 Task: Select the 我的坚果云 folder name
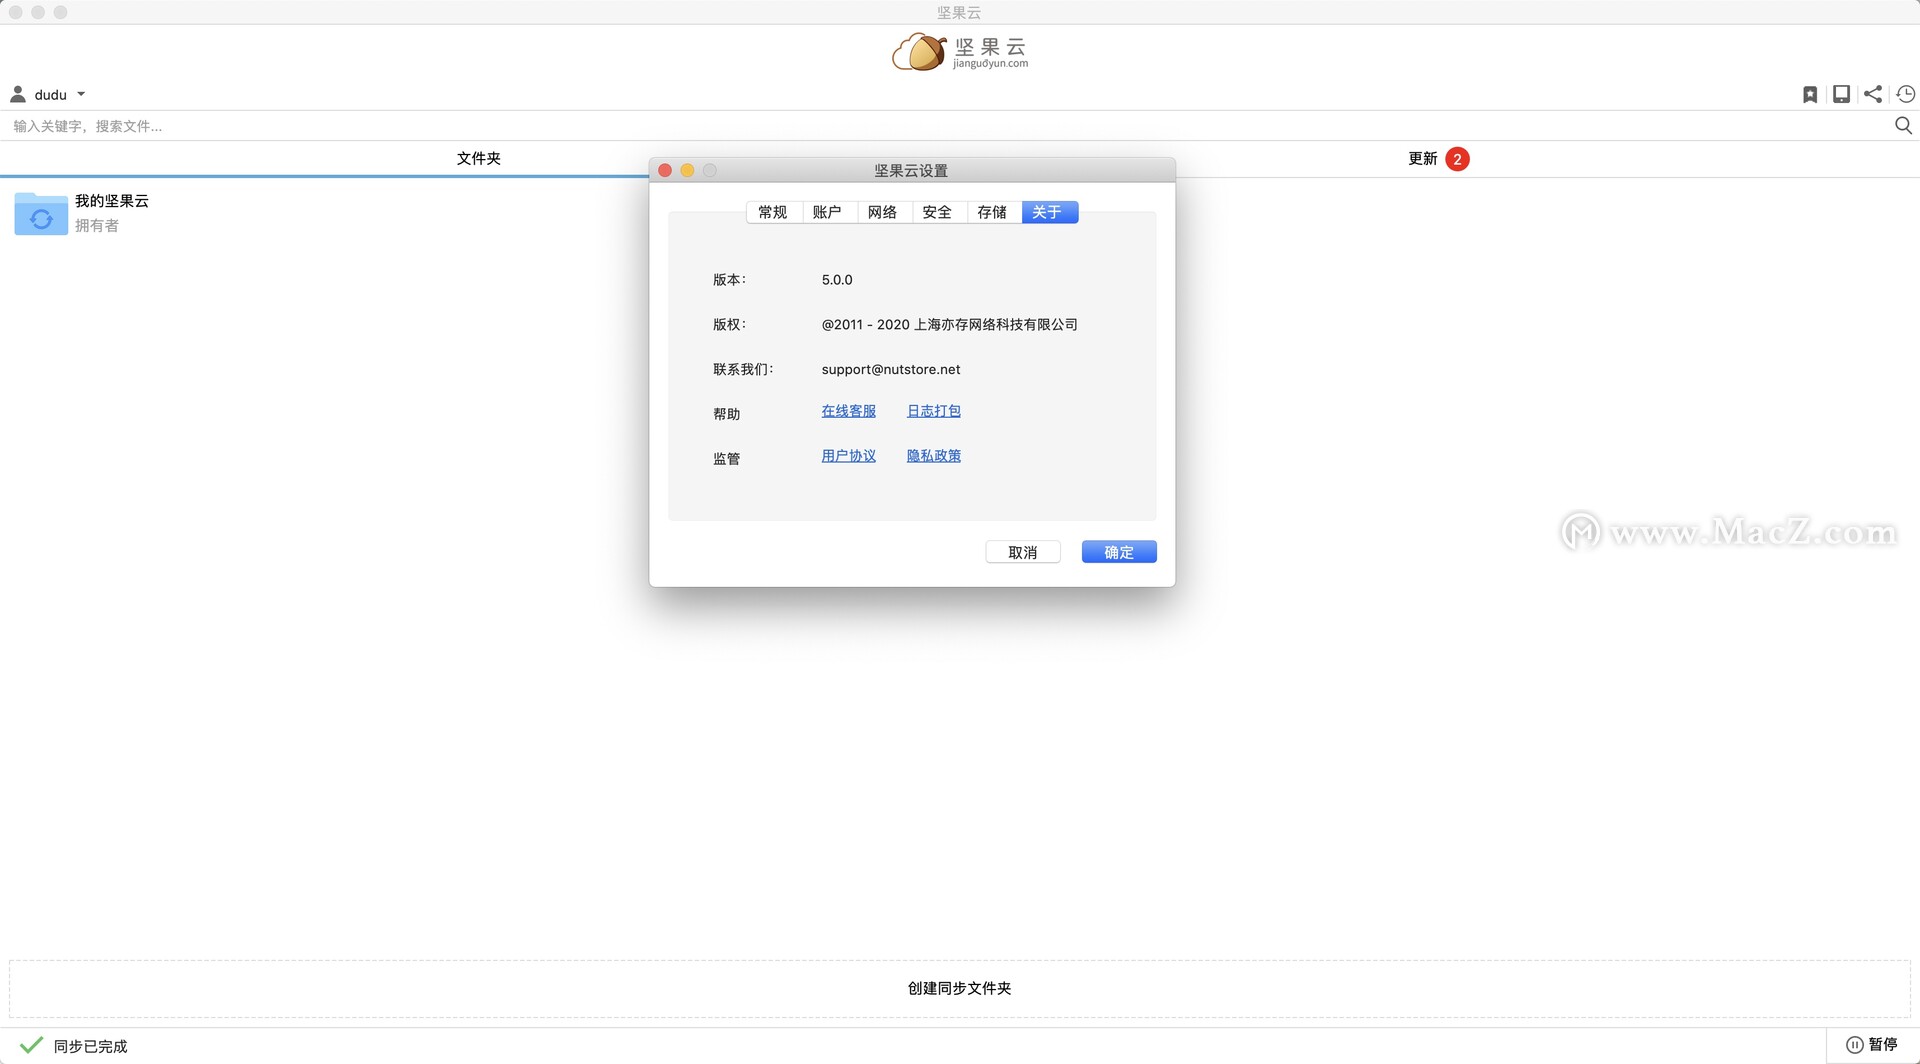click(x=112, y=201)
